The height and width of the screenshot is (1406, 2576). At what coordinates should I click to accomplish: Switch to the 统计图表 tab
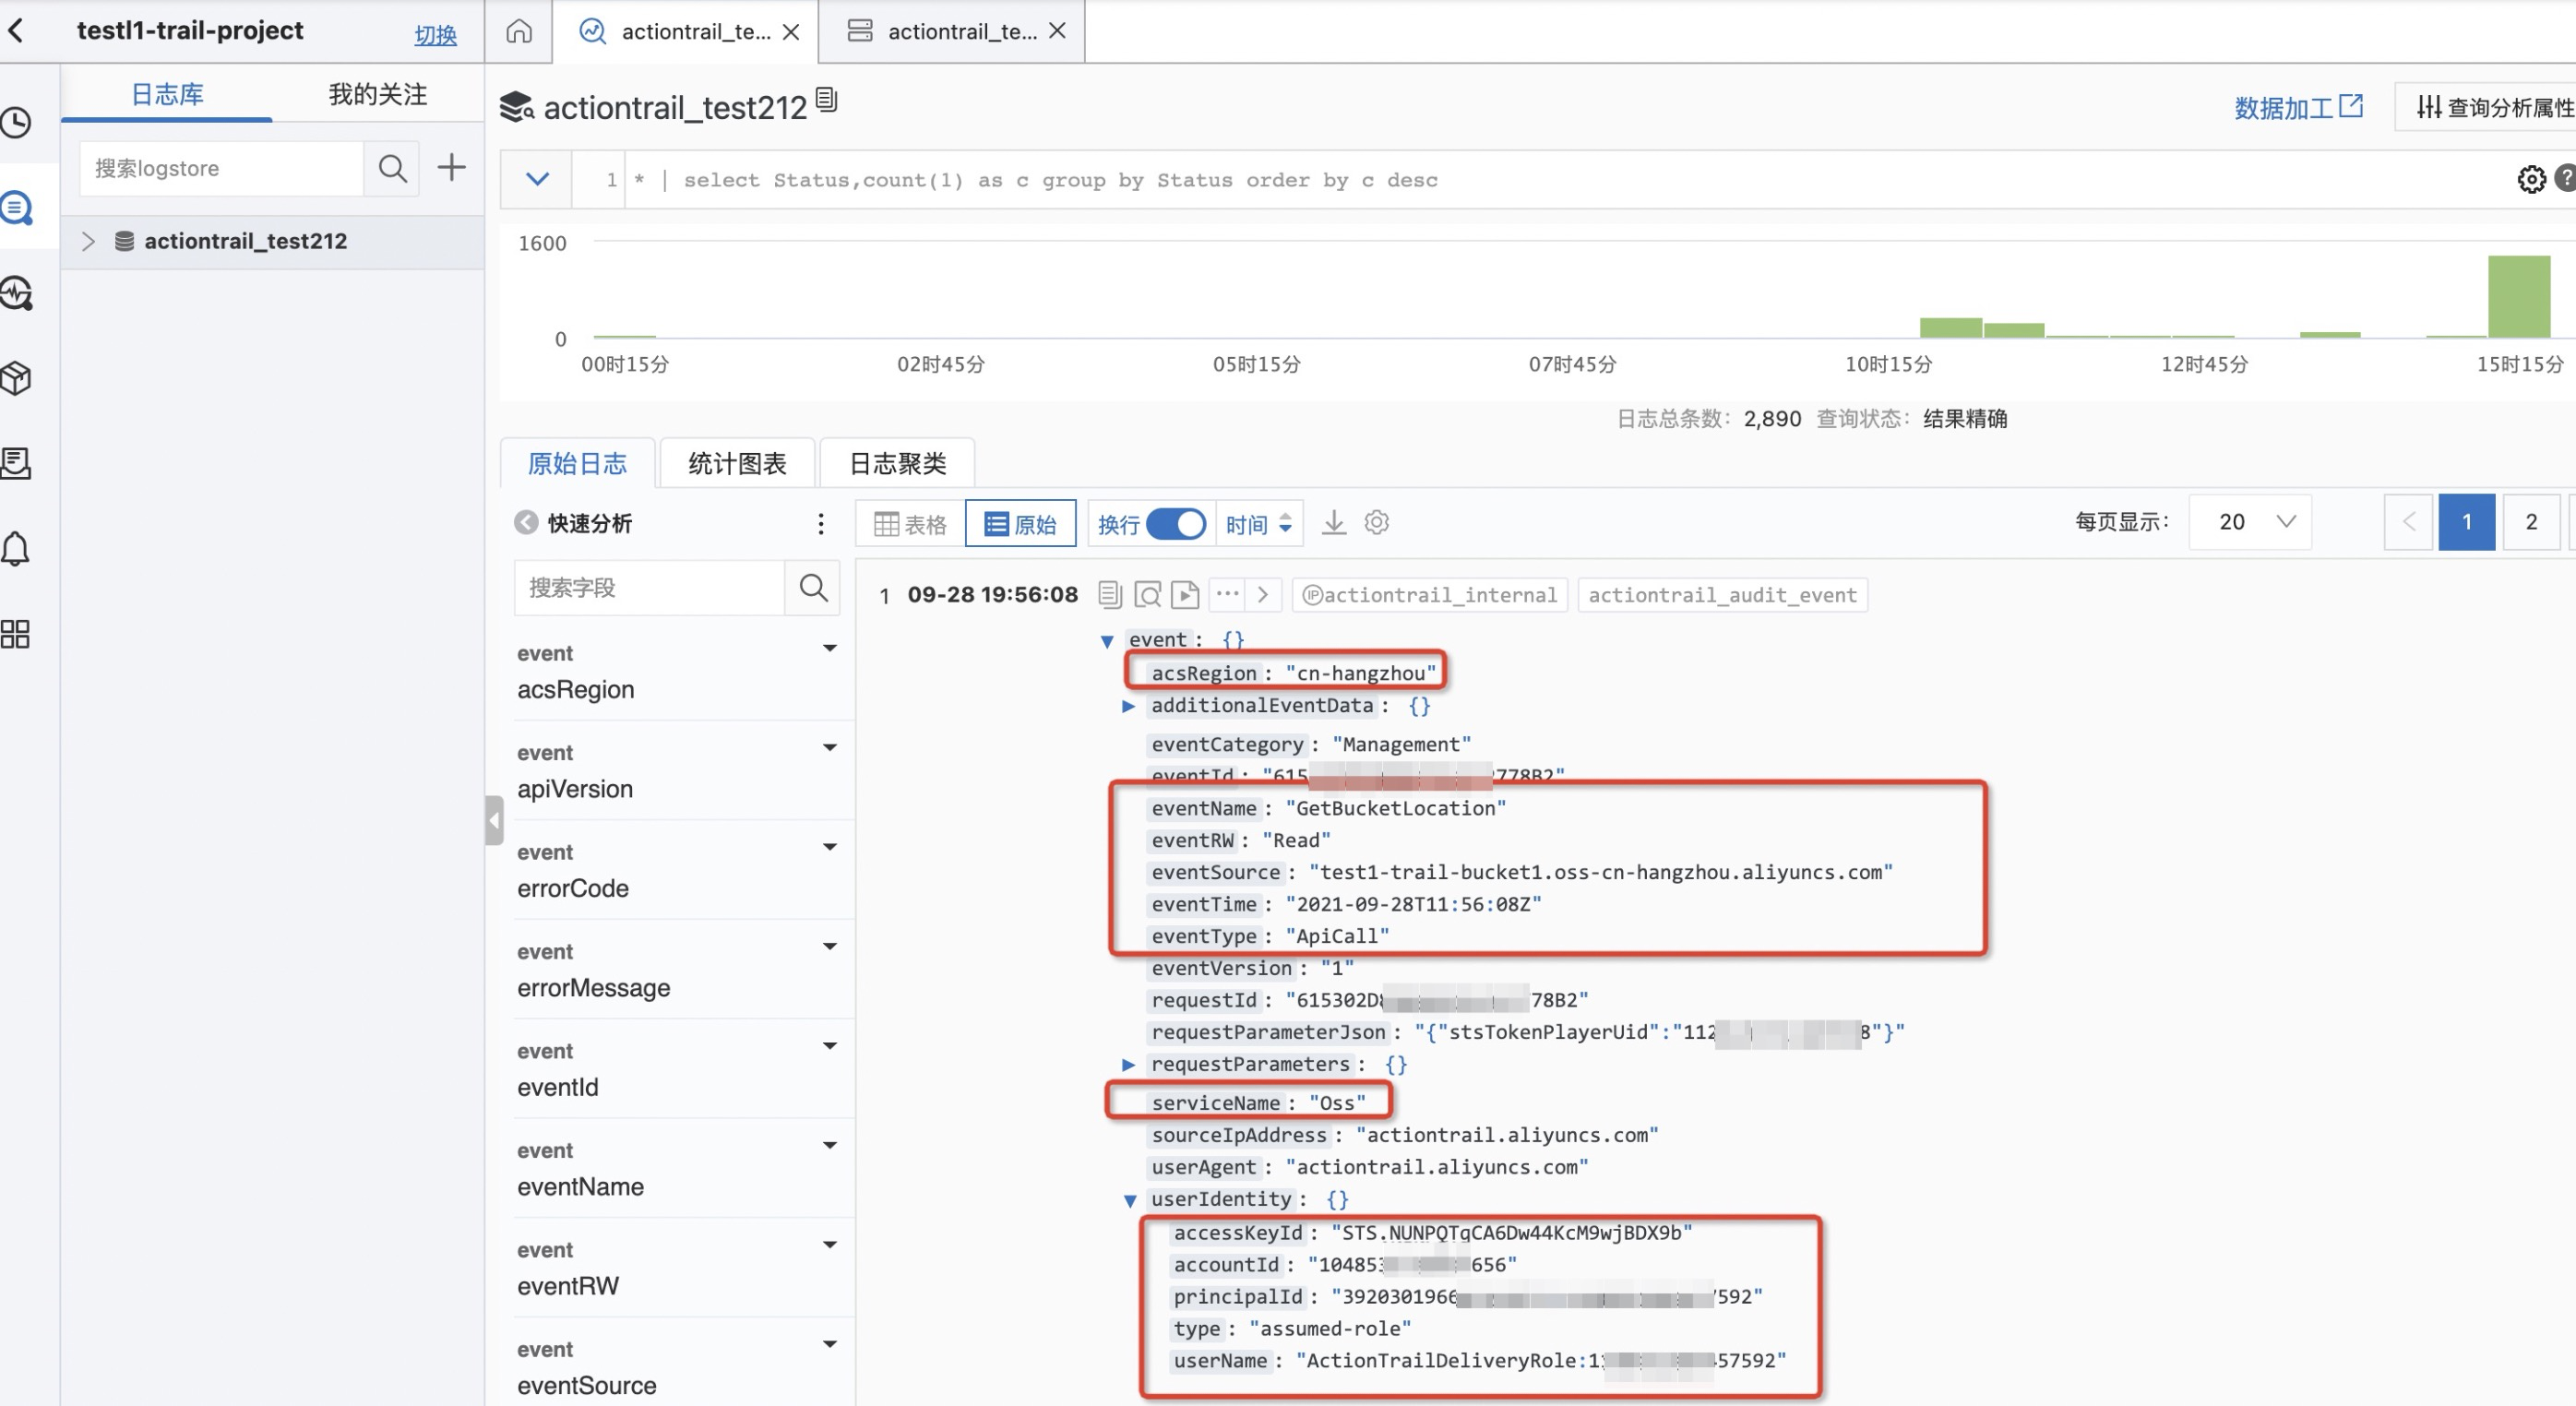tap(737, 463)
